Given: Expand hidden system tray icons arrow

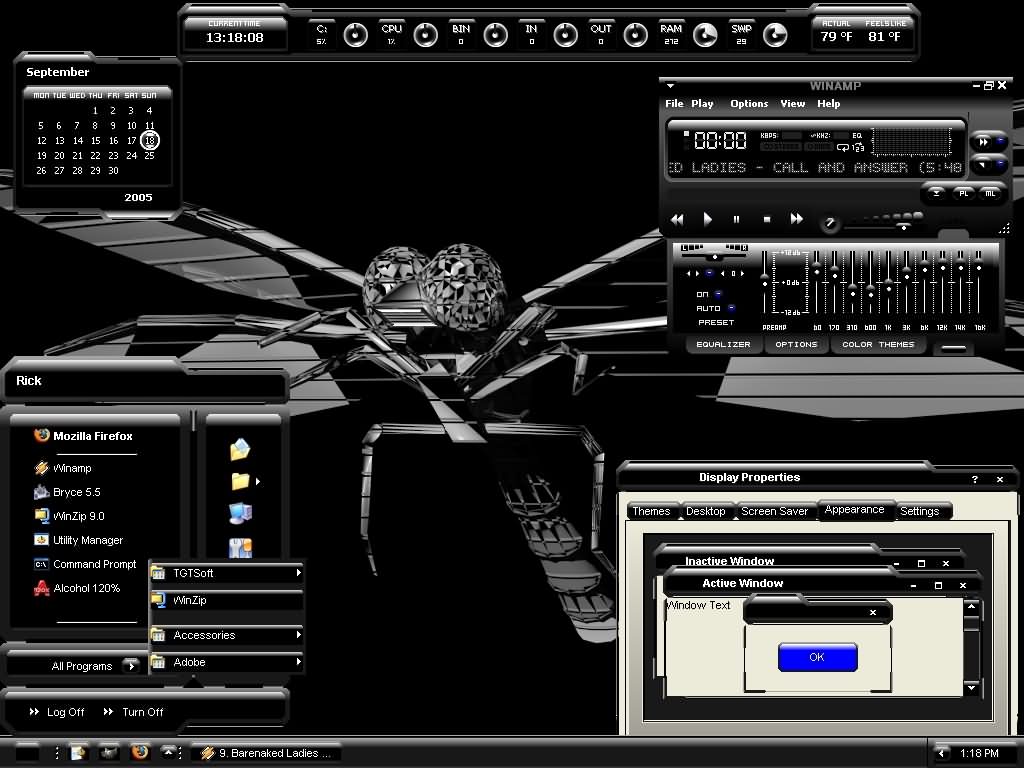Looking at the screenshot, I should point(940,753).
